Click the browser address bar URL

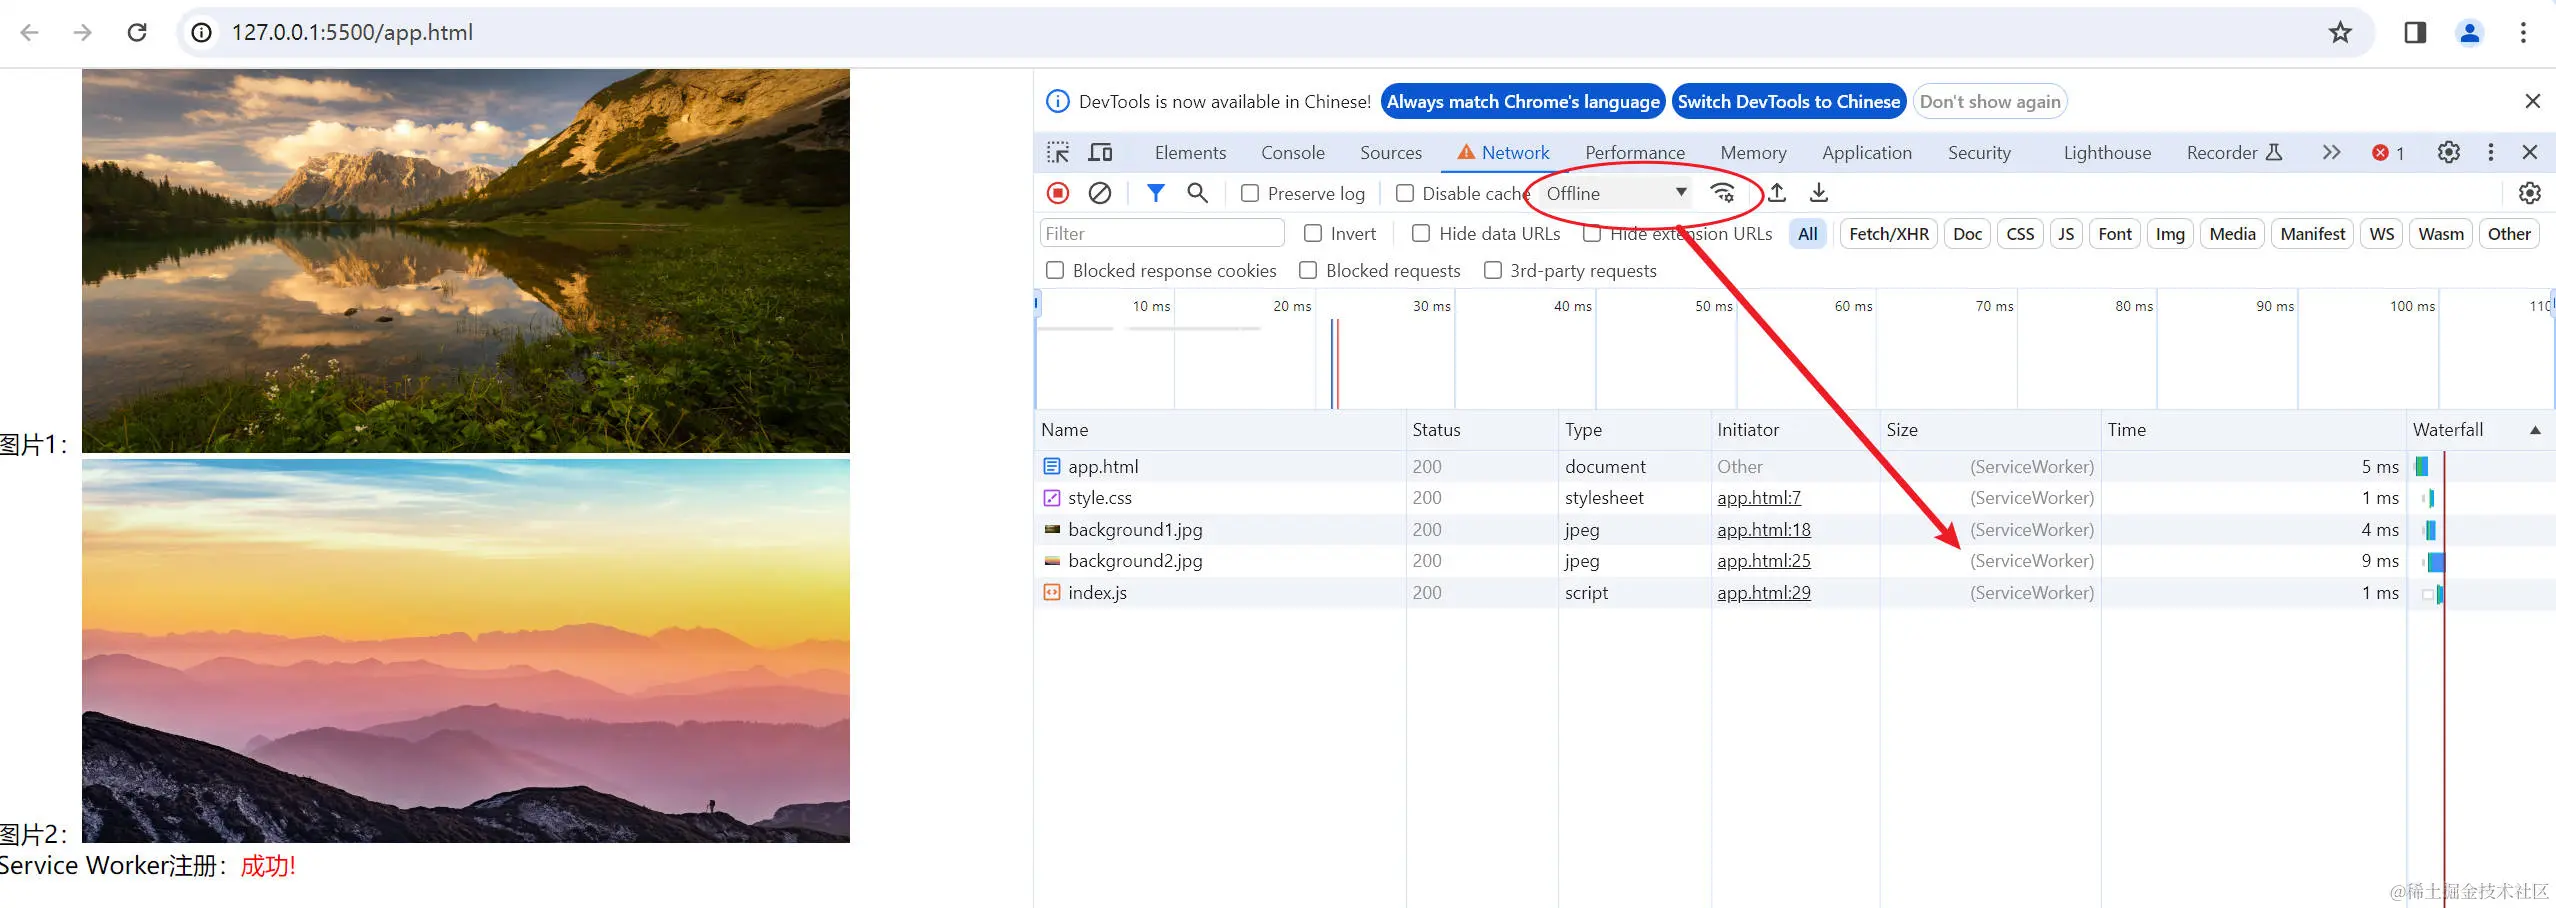[x=352, y=33]
